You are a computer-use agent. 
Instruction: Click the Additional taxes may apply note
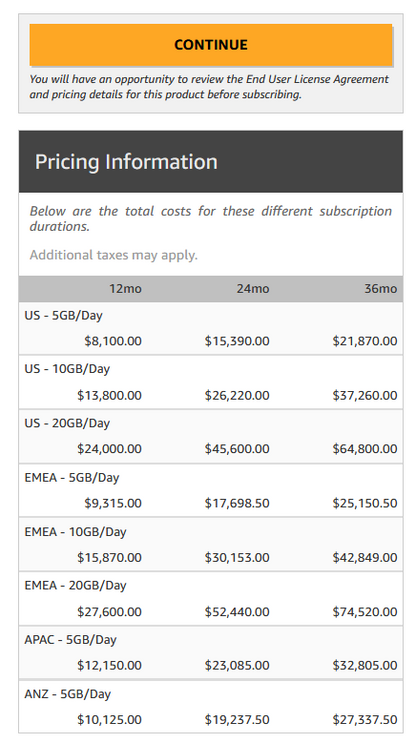pyautogui.click(x=114, y=255)
